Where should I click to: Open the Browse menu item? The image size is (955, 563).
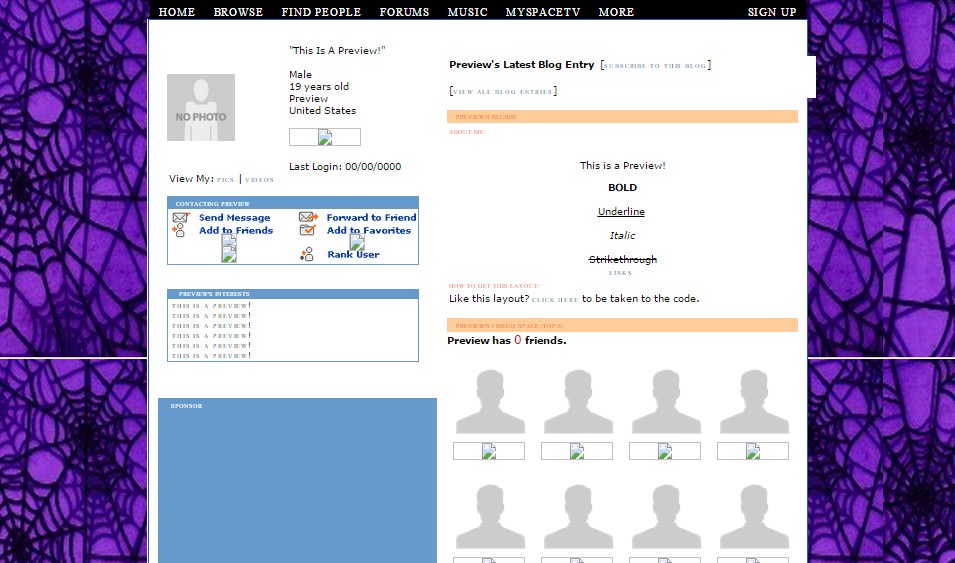[238, 12]
